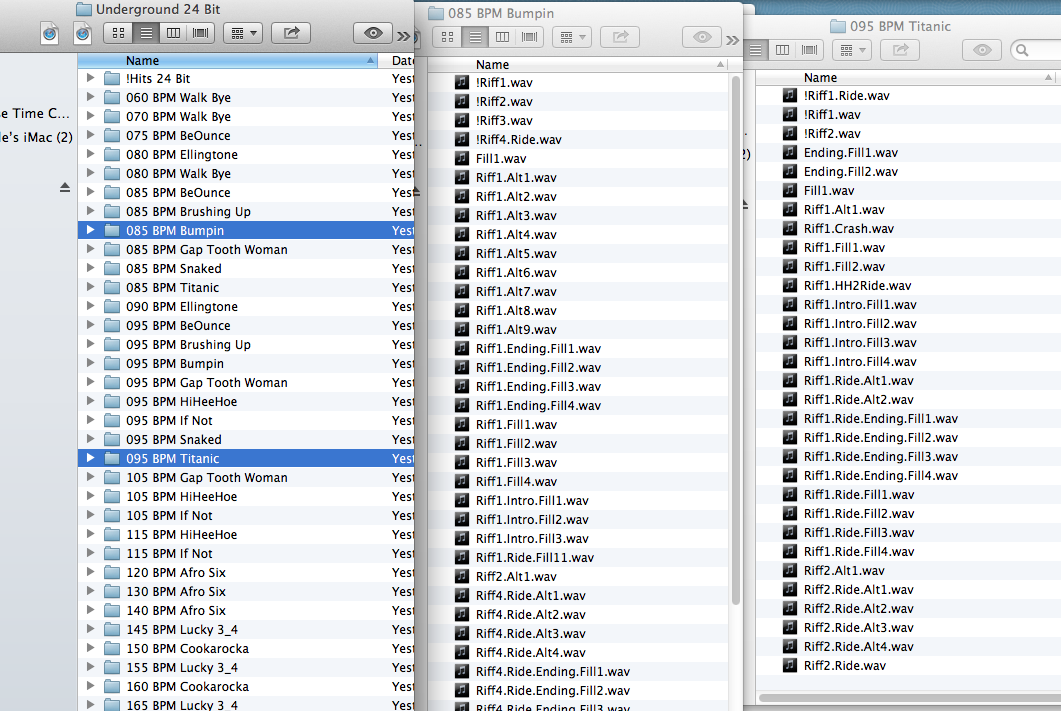1061x711 pixels.
Task: Switch 085 BPM Bumpin window to icon view
Action: [x=448, y=37]
